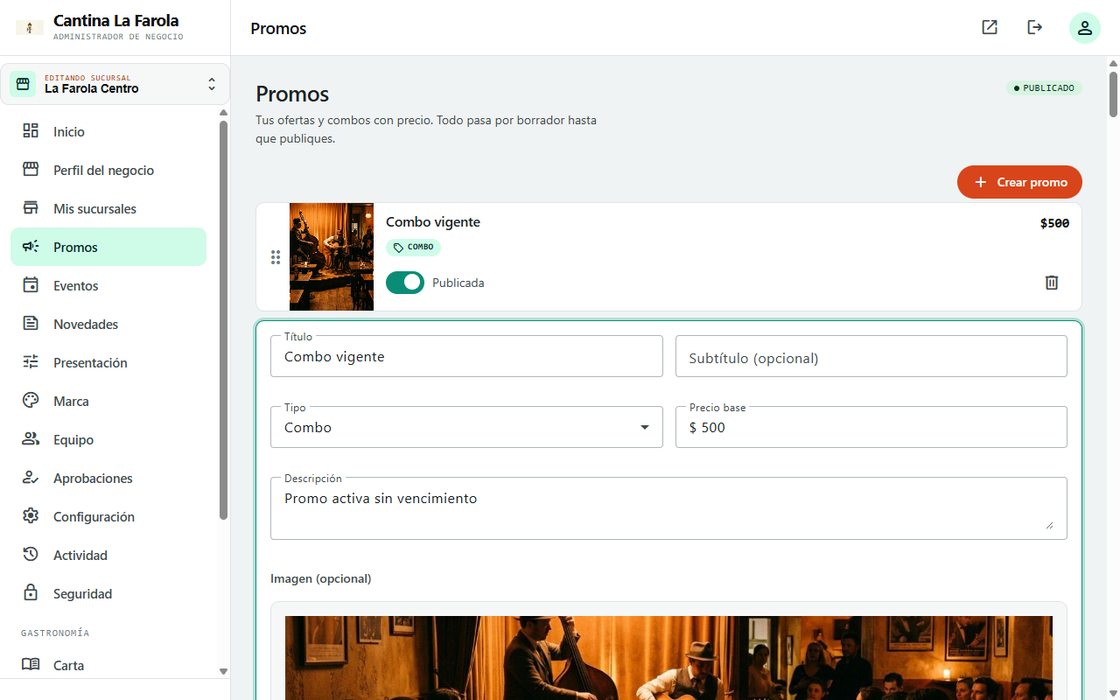Click the Combo vigente thumbnail image
This screenshot has height=700, width=1120.
(331, 256)
